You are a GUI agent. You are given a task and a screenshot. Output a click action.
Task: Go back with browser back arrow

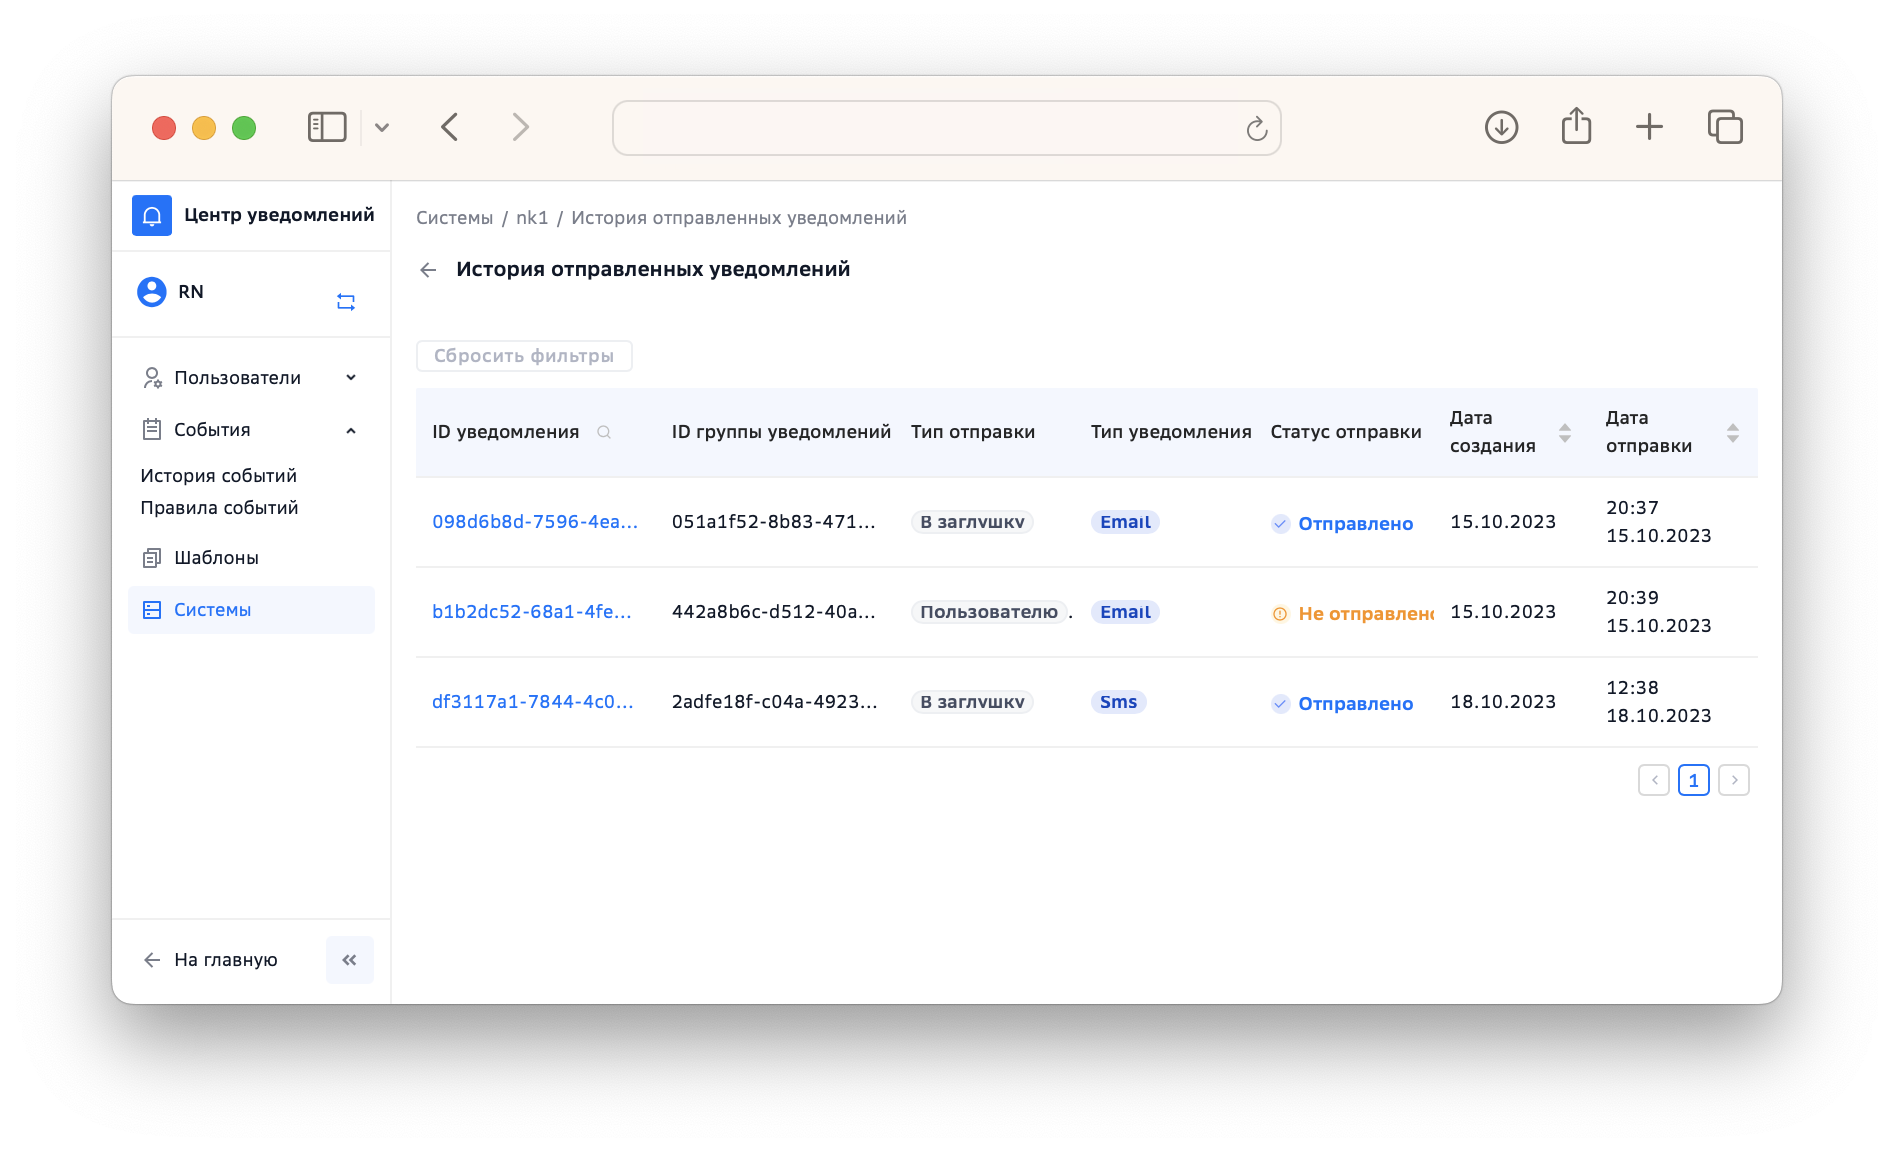pos(450,127)
